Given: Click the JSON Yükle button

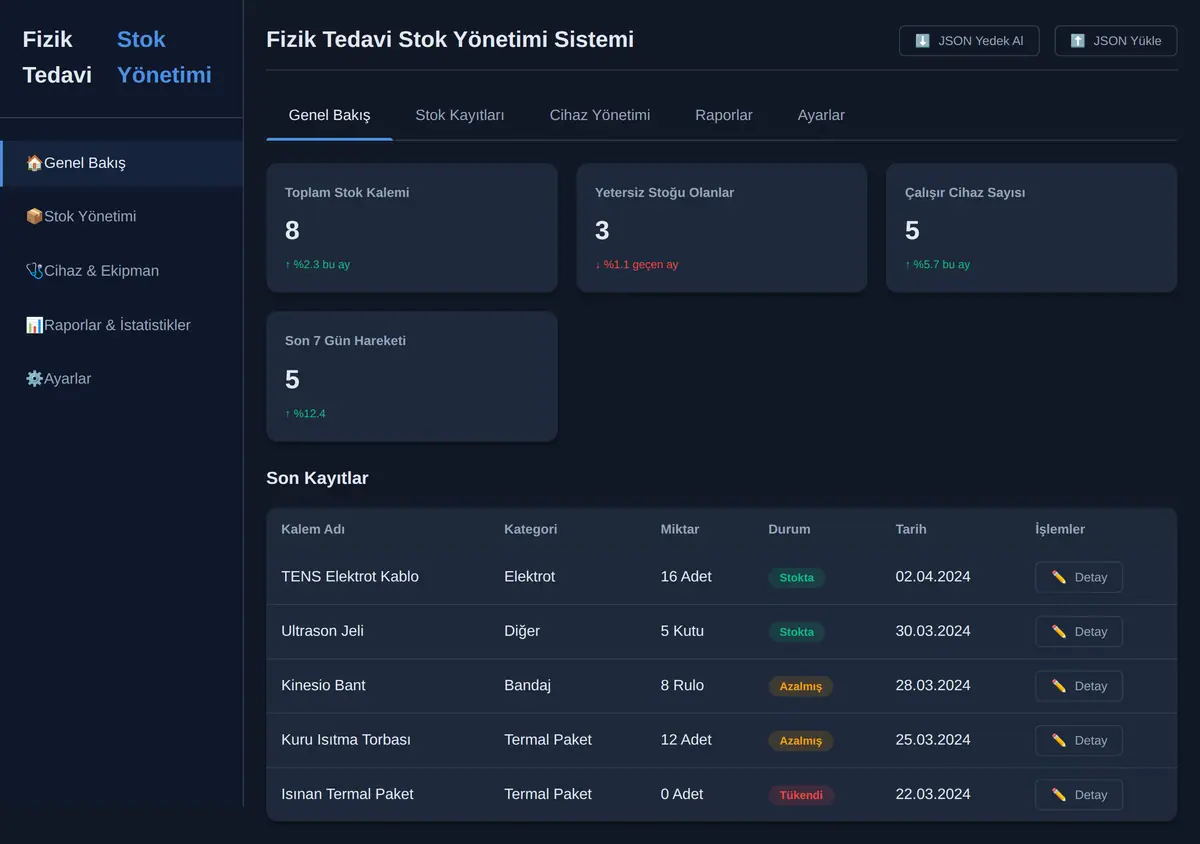Looking at the screenshot, I should tap(1116, 41).
